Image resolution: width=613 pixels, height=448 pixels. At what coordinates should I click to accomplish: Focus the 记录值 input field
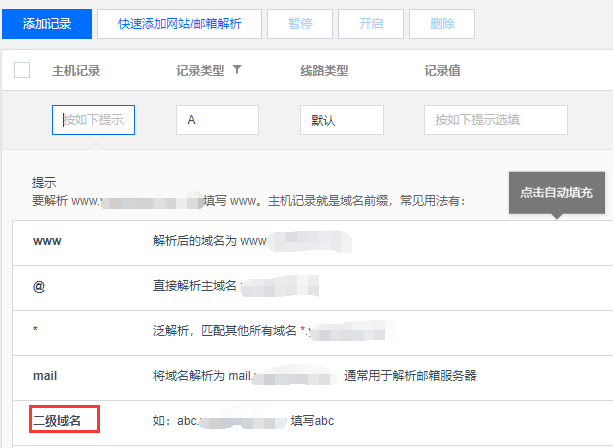coord(496,120)
